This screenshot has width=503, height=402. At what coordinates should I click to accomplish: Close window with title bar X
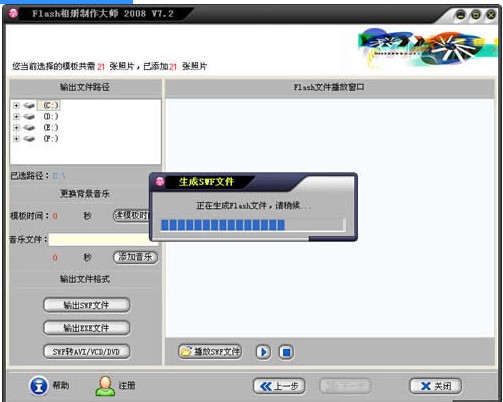(x=491, y=15)
